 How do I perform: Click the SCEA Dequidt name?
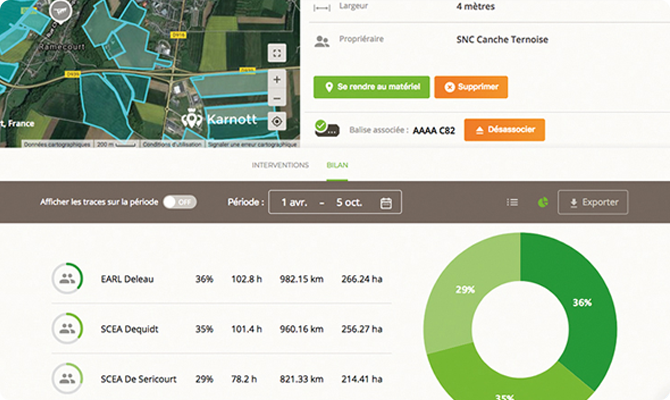coord(129,329)
